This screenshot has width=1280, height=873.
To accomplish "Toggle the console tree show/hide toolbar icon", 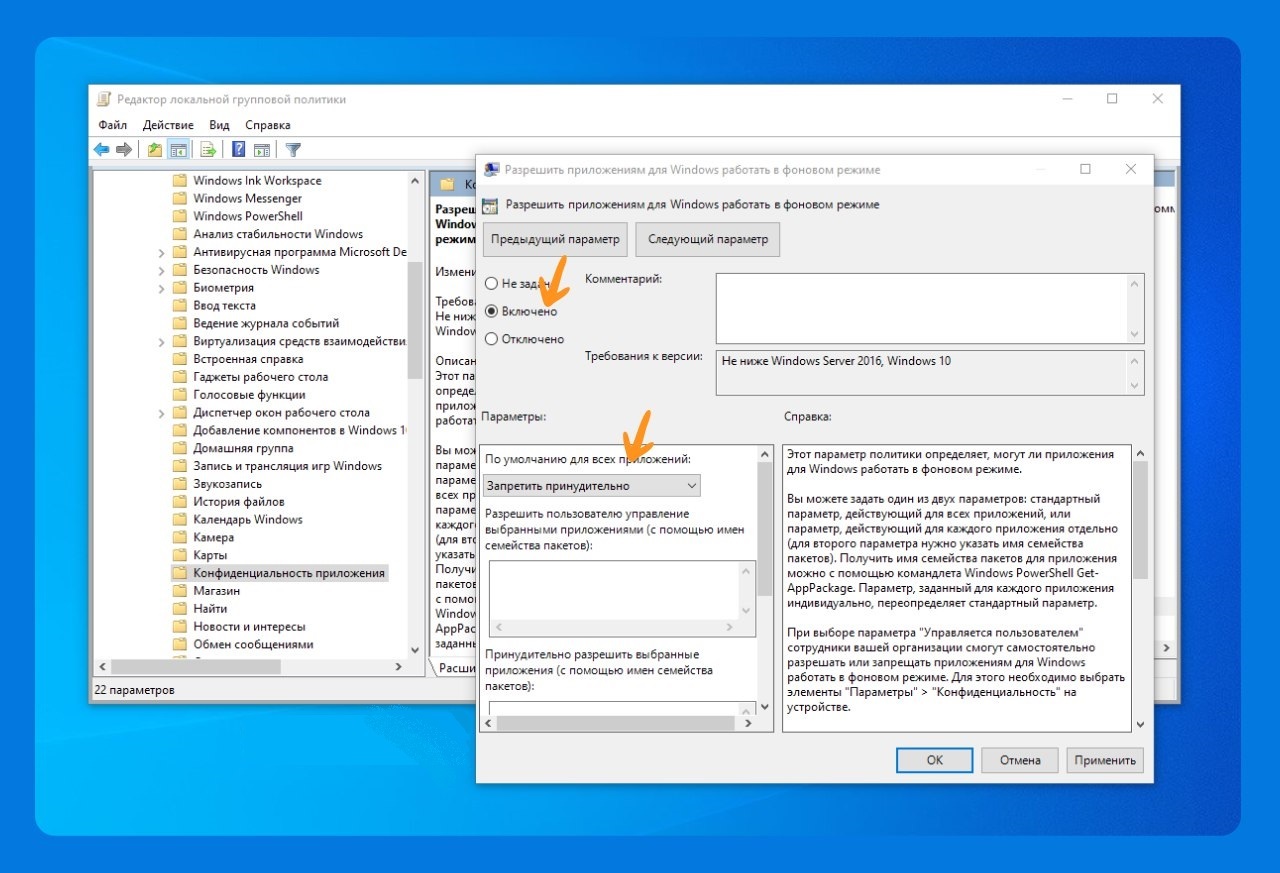I will [178, 150].
